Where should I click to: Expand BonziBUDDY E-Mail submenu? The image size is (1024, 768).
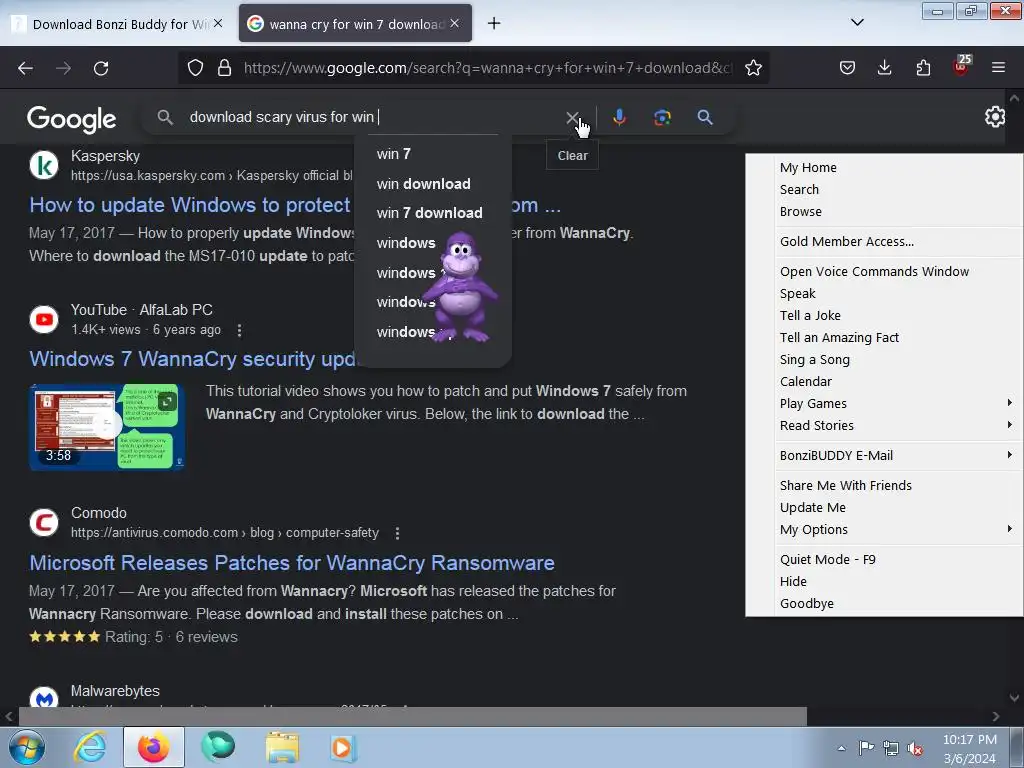coord(884,456)
